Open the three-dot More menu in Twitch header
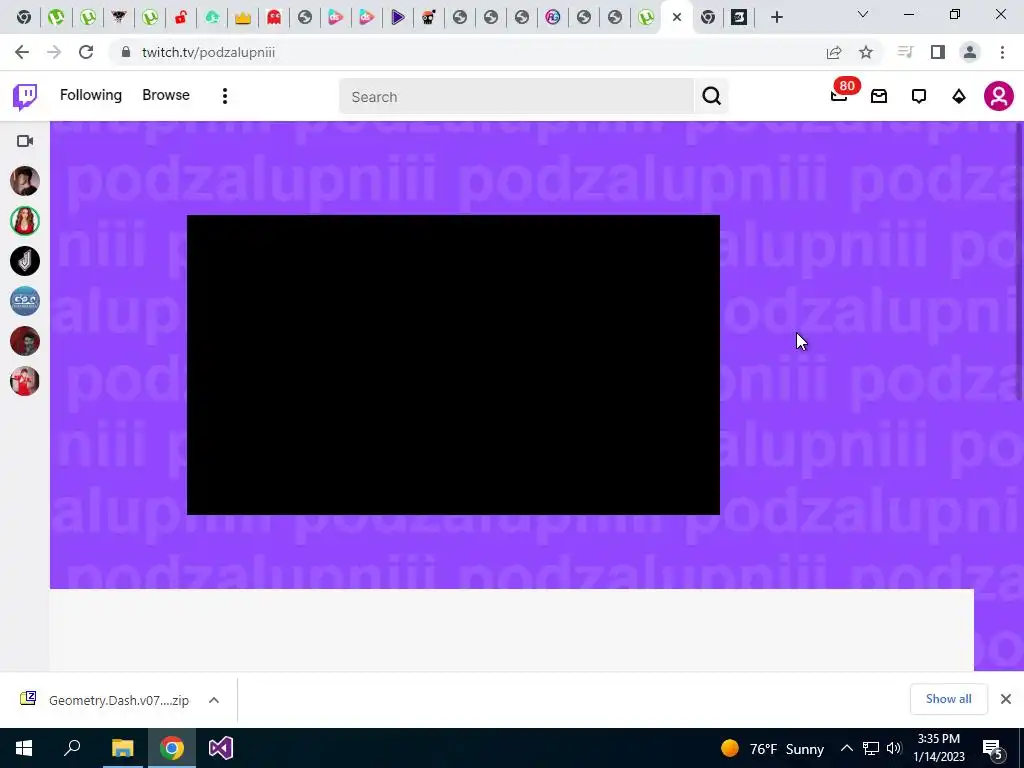1024x768 pixels. pos(225,96)
